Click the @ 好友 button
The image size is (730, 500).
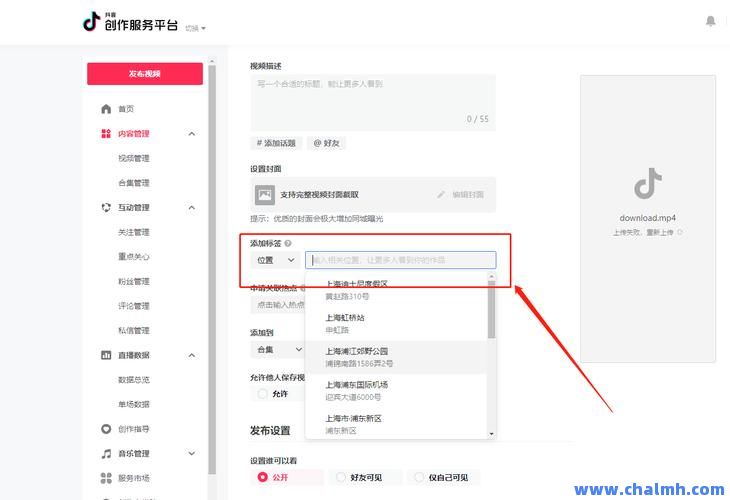[326, 143]
